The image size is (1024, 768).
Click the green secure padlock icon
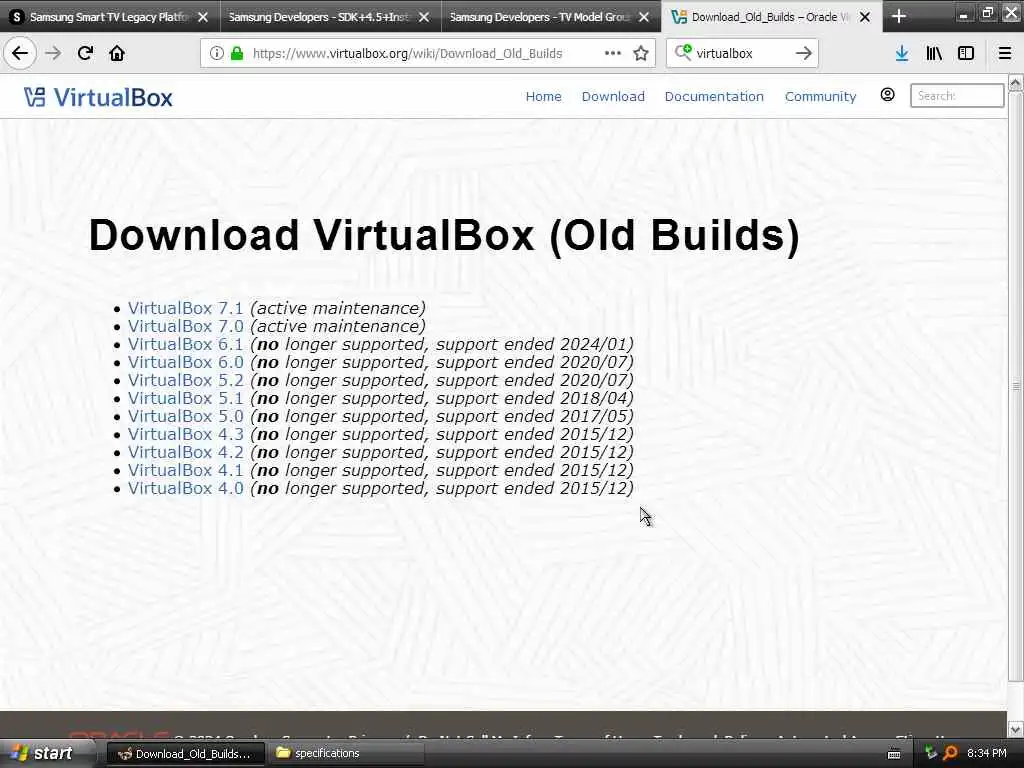(236, 54)
